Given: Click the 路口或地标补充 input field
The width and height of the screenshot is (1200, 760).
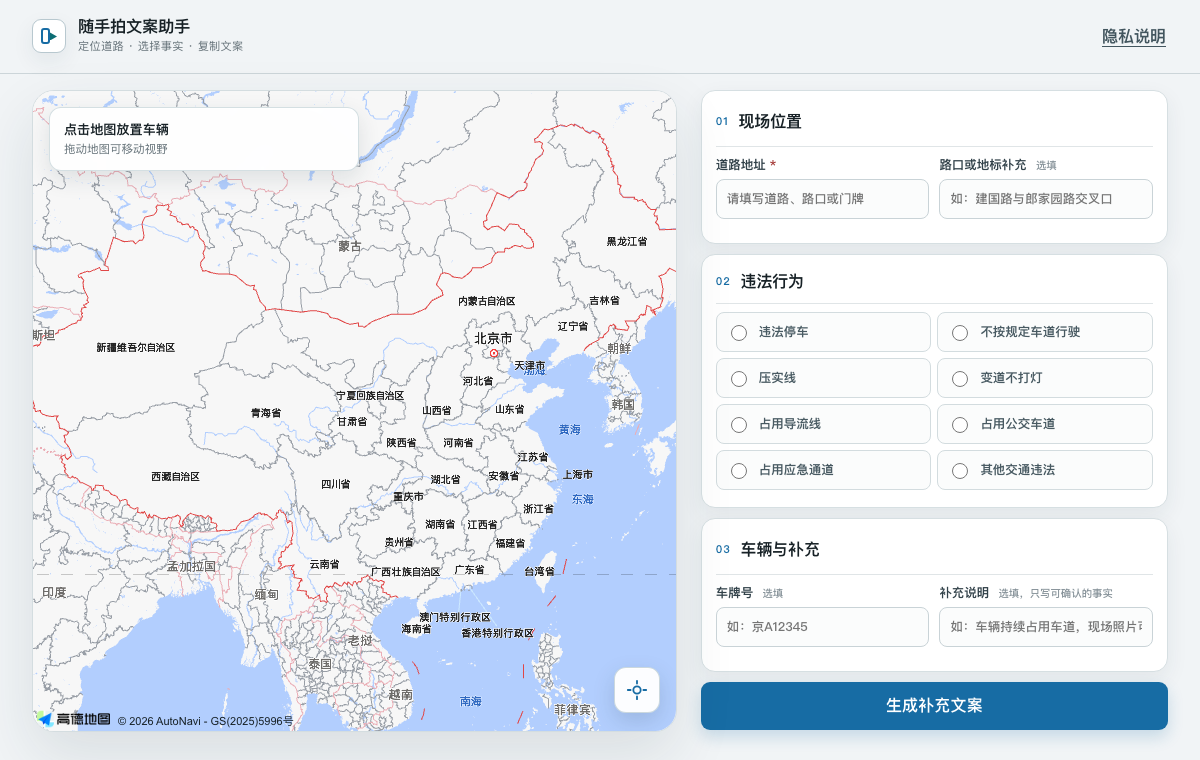Looking at the screenshot, I should [1046, 199].
